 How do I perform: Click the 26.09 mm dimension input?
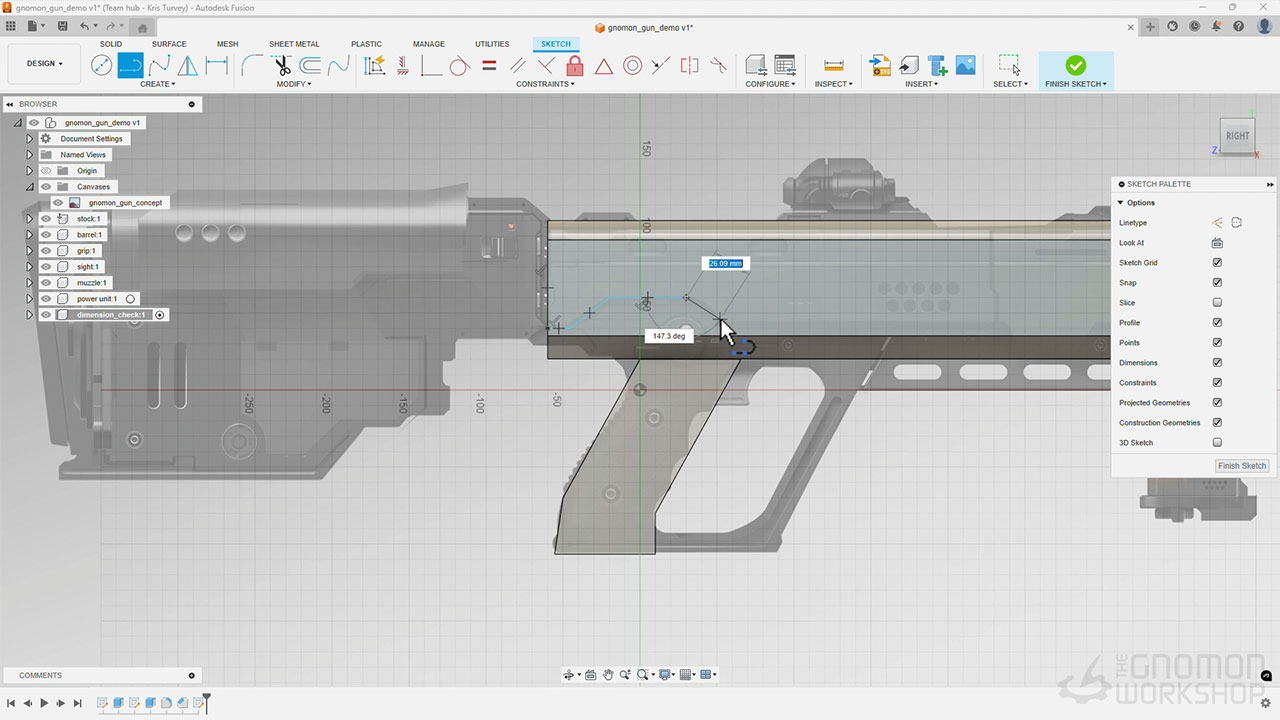click(x=725, y=264)
